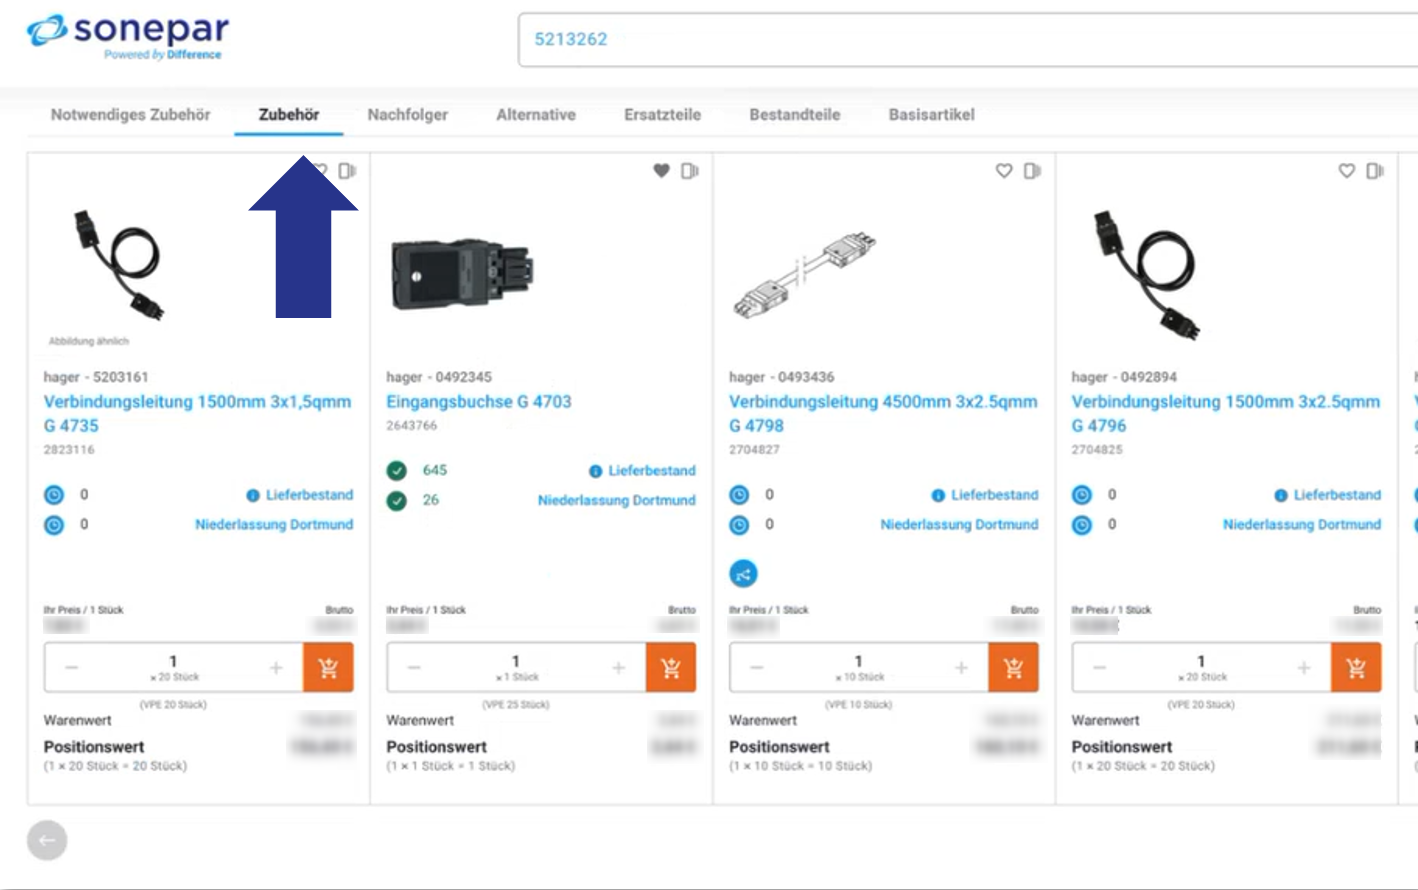Click Niederlassung Dortmund on G 4796 card
Viewport: 1418px width, 890px height.
tap(1302, 524)
